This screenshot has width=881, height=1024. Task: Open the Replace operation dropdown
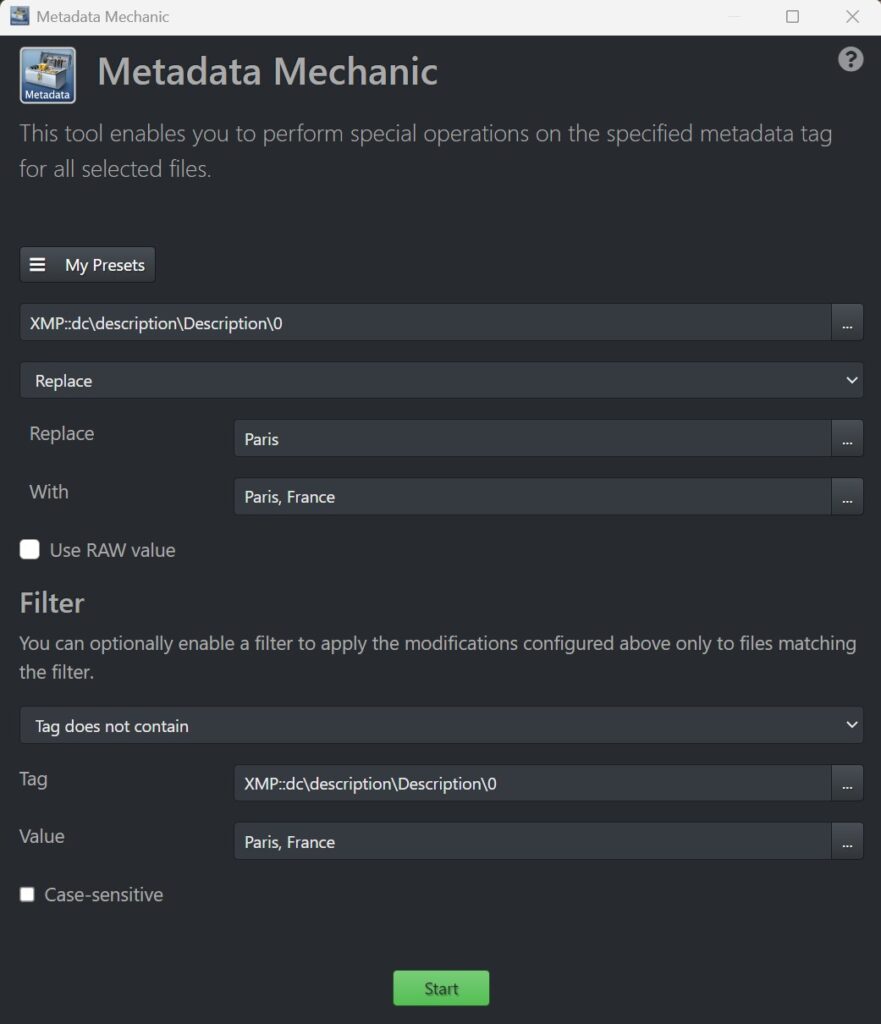[x=440, y=380]
